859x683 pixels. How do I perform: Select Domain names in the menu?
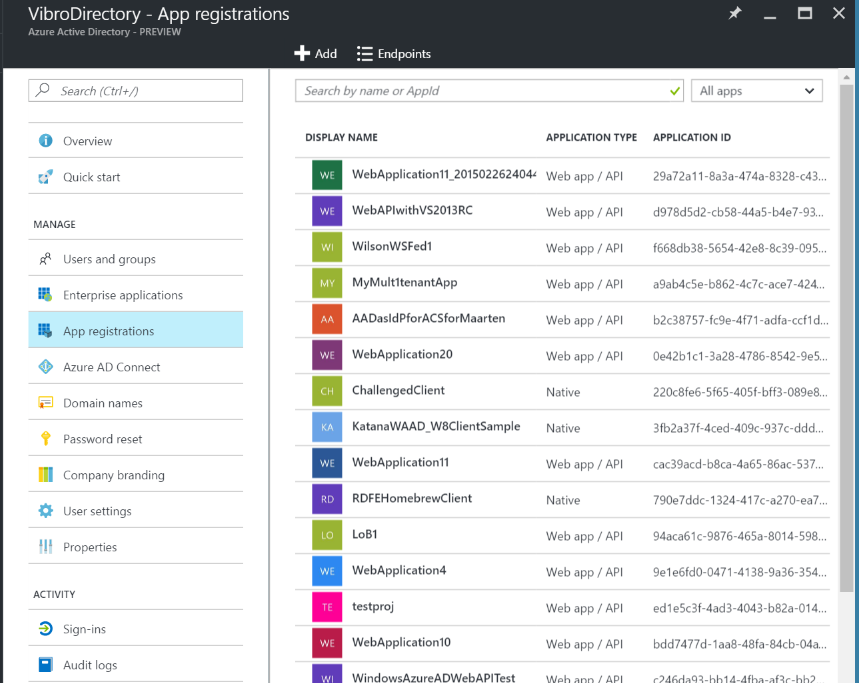135,403
